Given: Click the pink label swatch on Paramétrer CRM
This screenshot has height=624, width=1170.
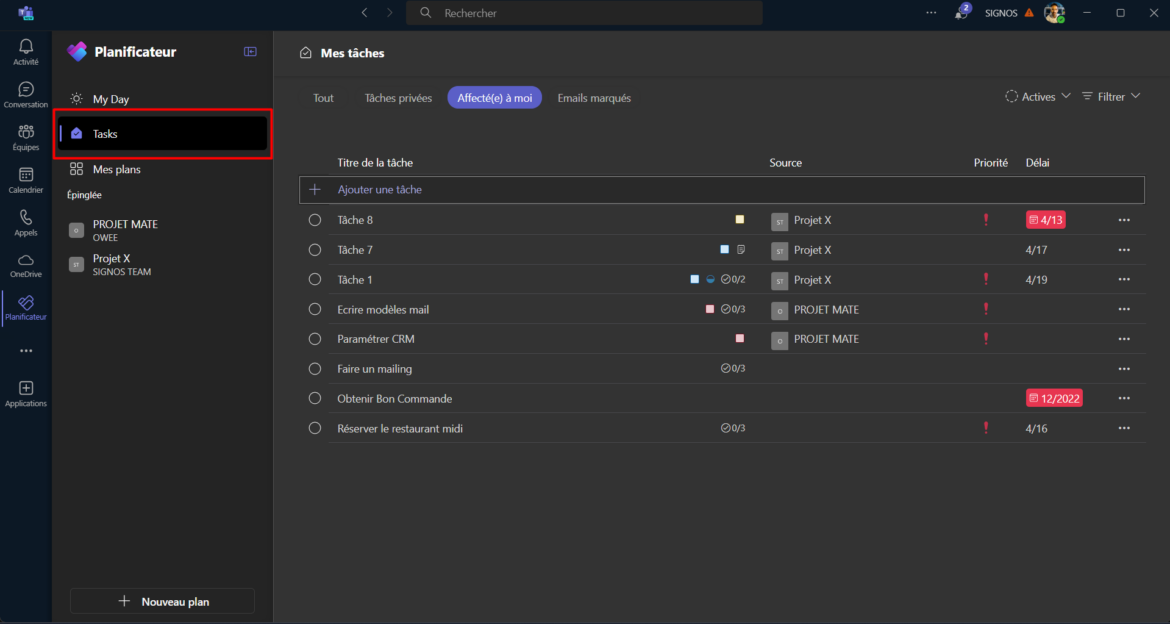Looking at the screenshot, I should pos(739,339).
